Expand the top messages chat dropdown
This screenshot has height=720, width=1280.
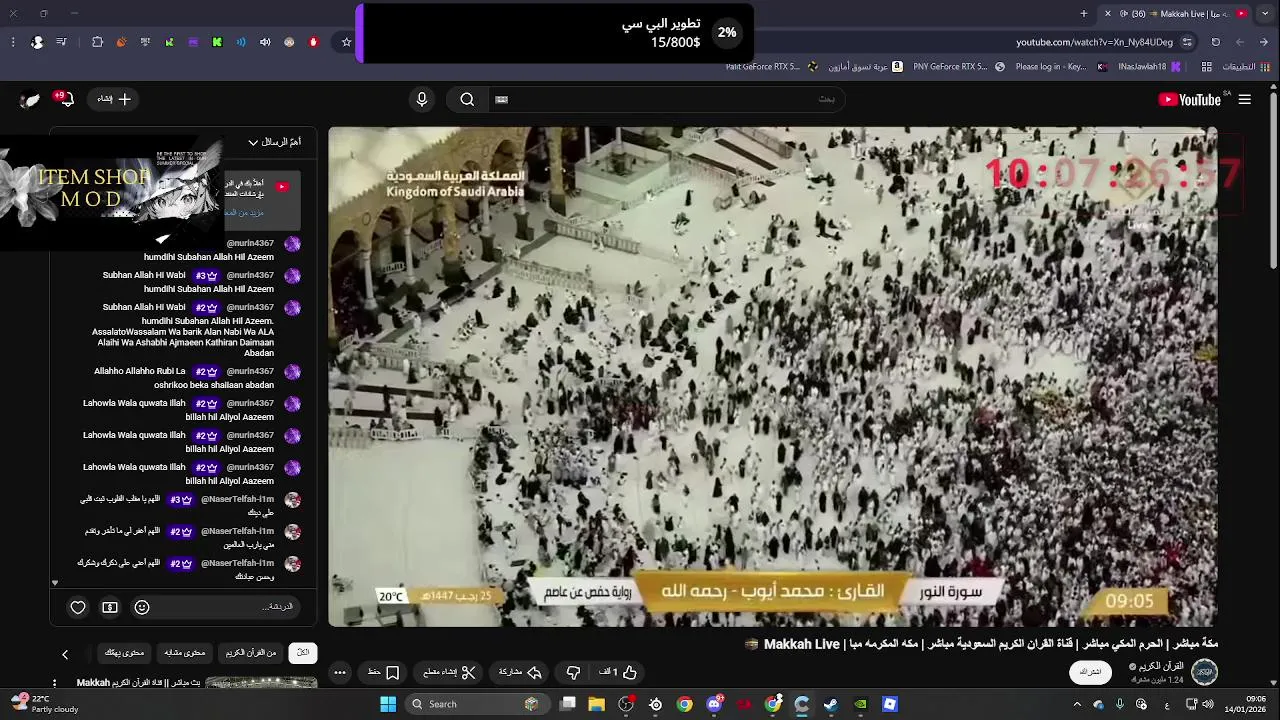click(x=274, y=142)
